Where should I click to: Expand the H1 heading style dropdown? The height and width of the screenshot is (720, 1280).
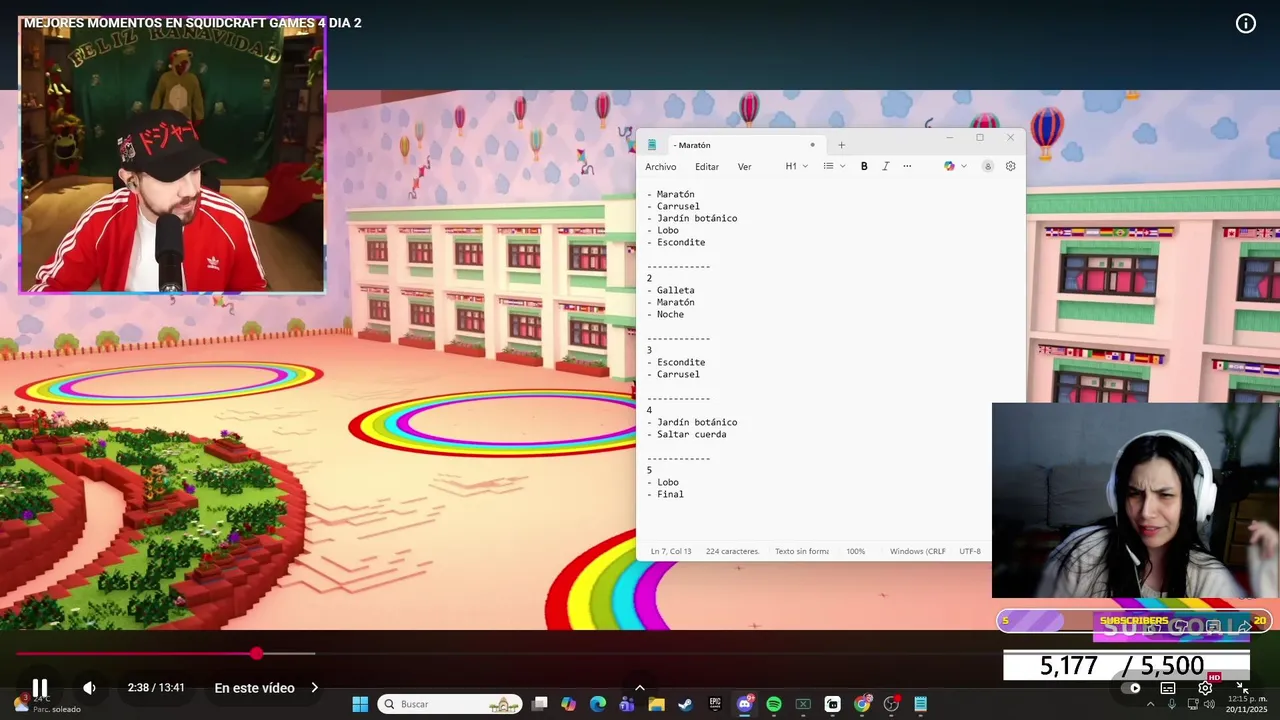[x=797, y=166]
